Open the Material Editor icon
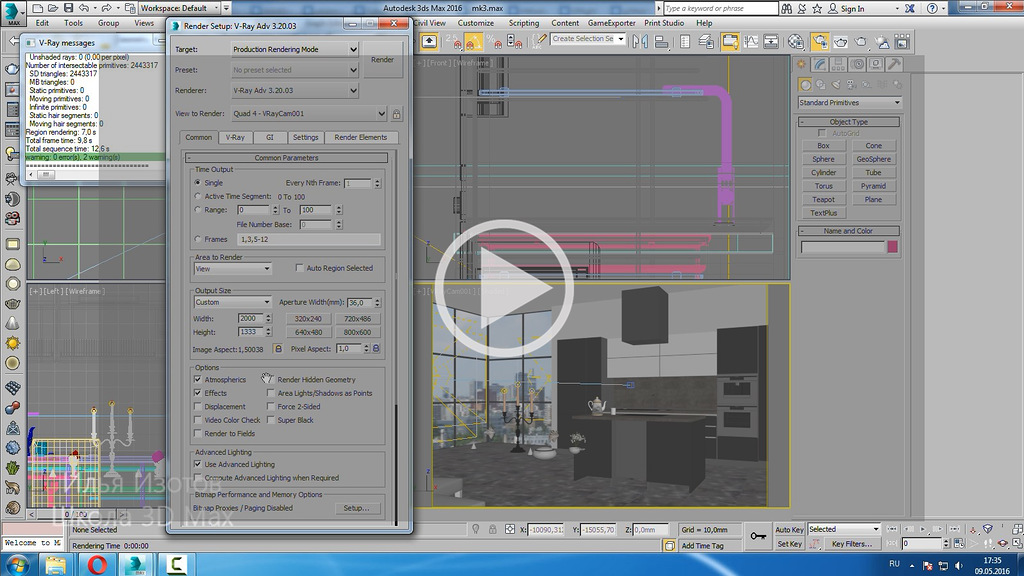1024x576 pixels. click(x=795, y=42)
